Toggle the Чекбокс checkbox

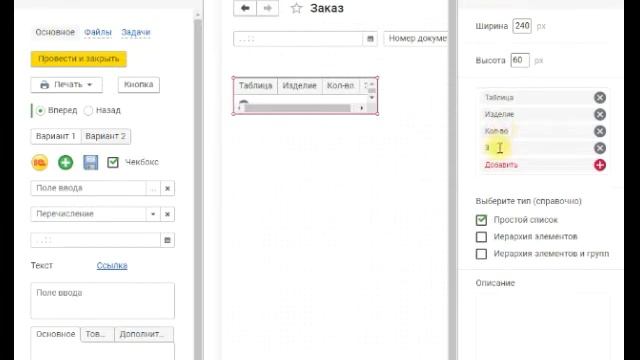pos(113,162)
